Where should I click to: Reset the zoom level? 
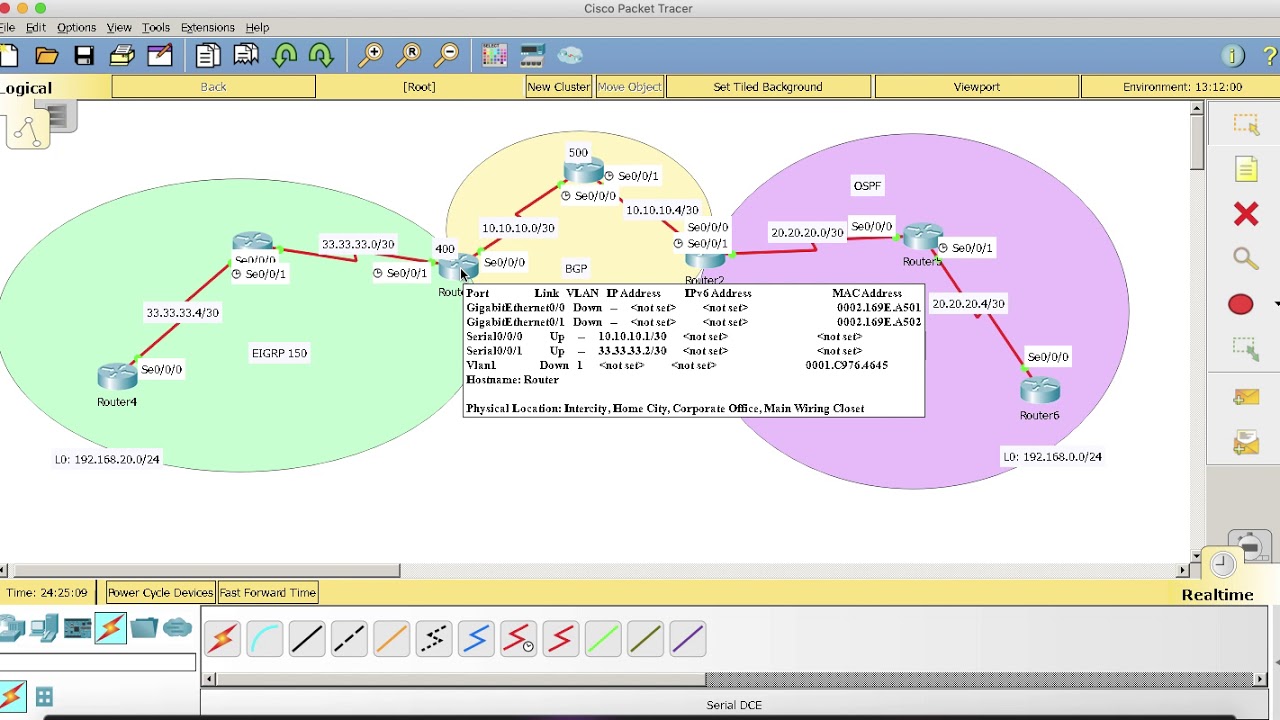tap(409, 55)
